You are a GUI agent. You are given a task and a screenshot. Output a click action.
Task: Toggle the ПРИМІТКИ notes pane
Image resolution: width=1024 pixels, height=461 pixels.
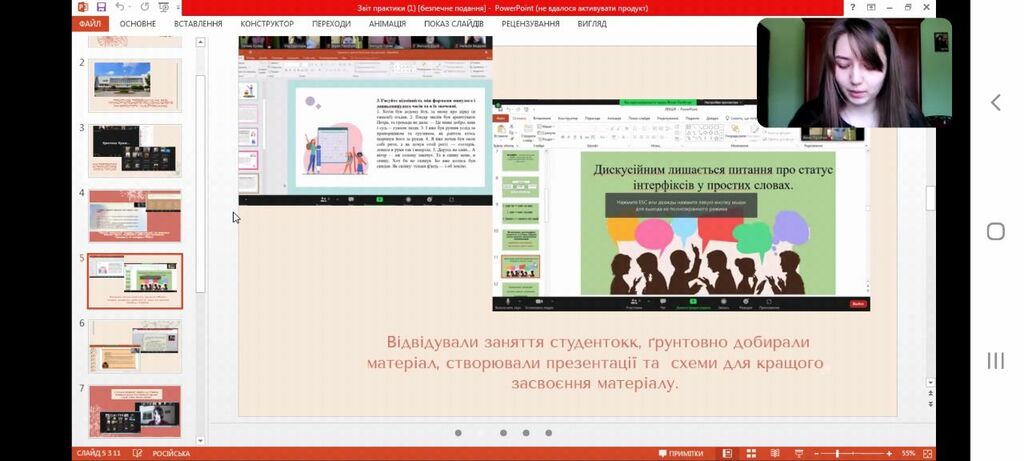pyautogui.click(x=680, y=453)
